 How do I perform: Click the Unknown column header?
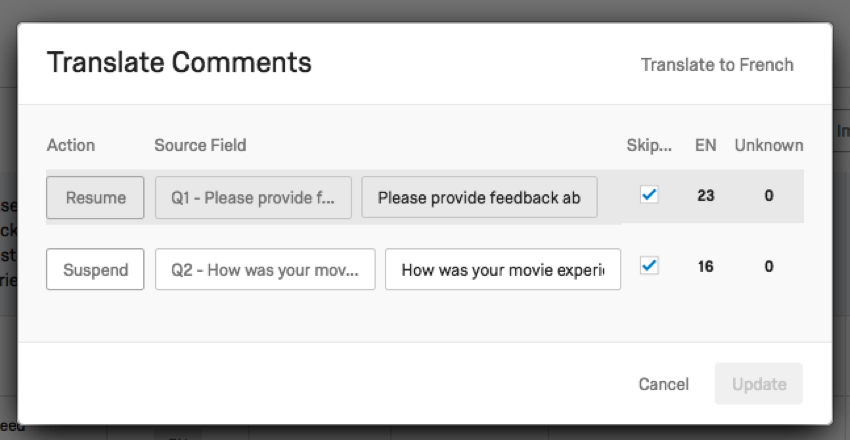769,145
